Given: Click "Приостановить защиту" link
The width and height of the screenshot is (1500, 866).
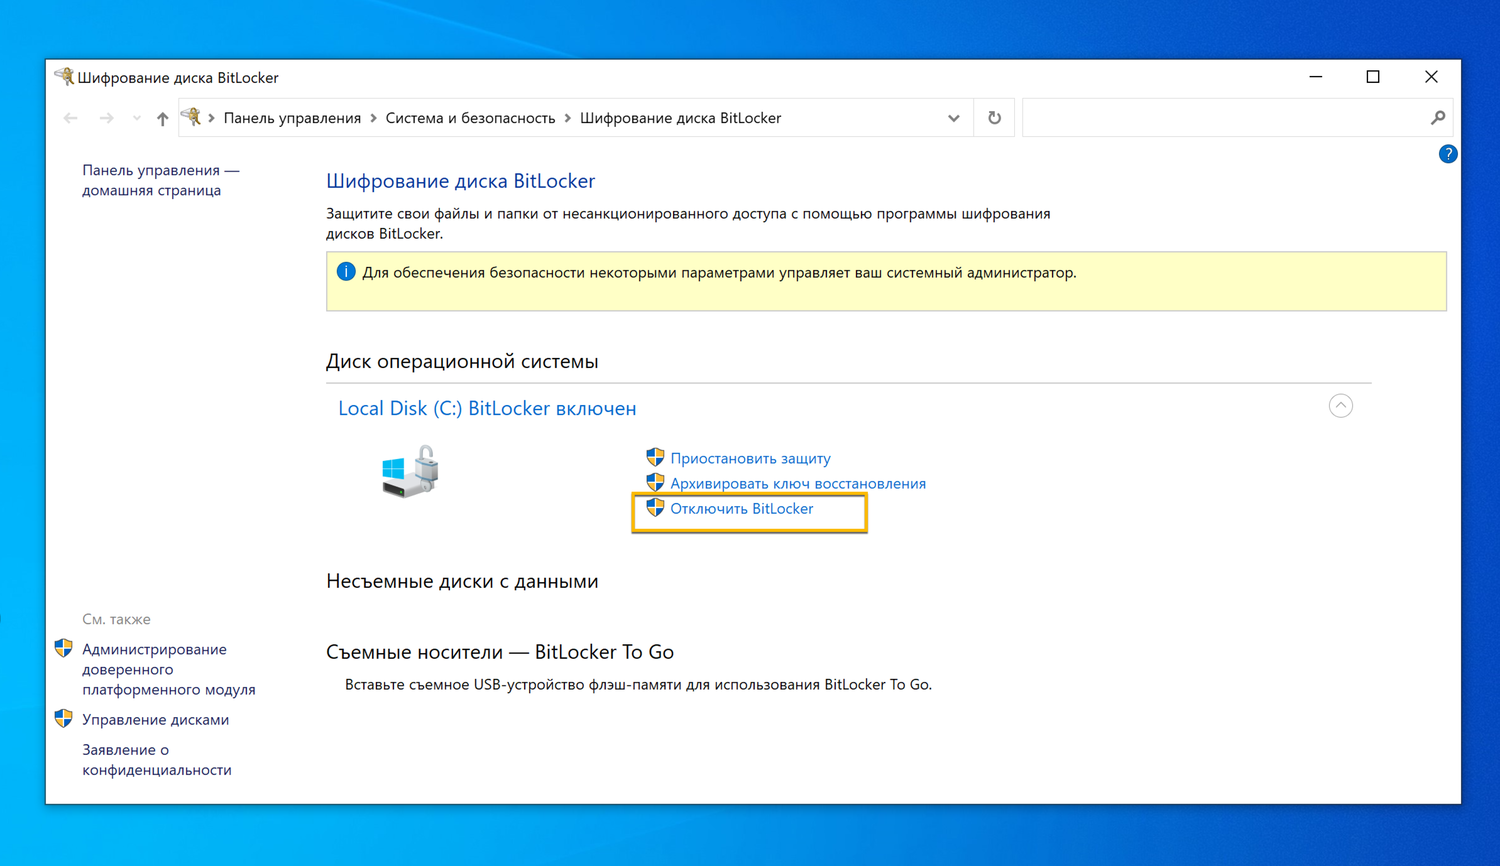Looking at the screenshot, I should point(750,458).
